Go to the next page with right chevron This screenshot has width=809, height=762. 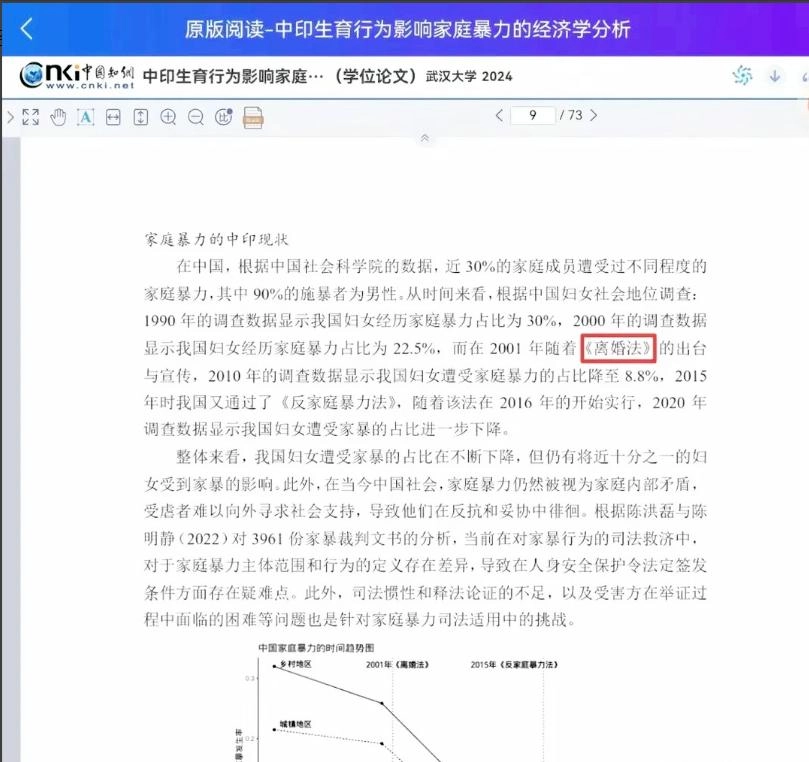click(592, 115)
